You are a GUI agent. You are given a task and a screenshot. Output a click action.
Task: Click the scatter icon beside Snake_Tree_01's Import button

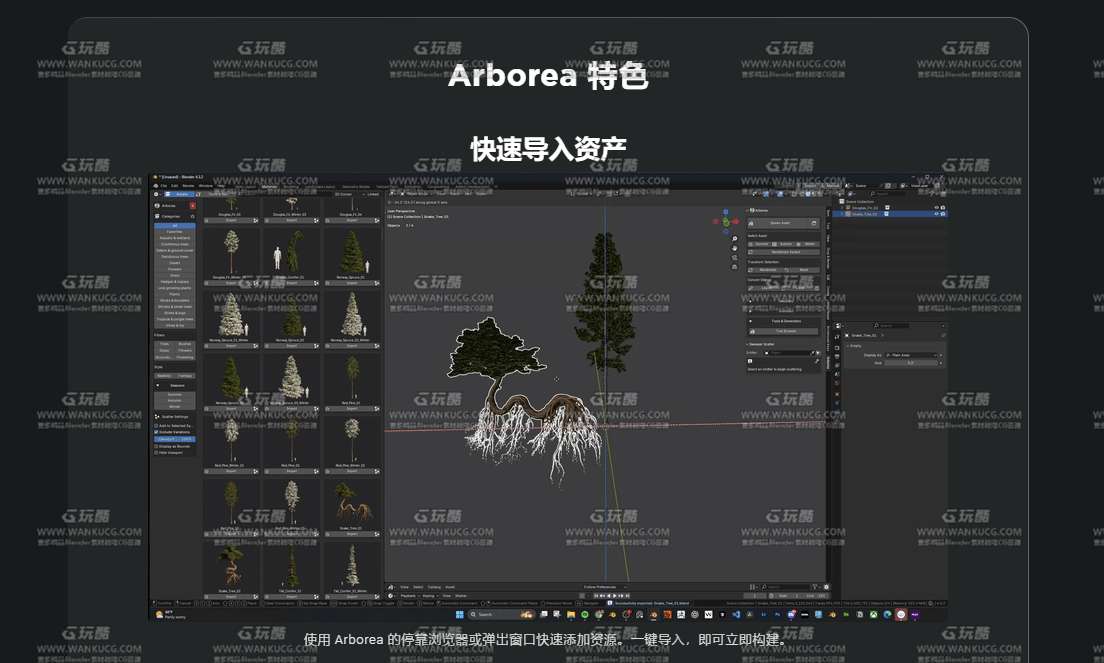(x=377, y=534)
